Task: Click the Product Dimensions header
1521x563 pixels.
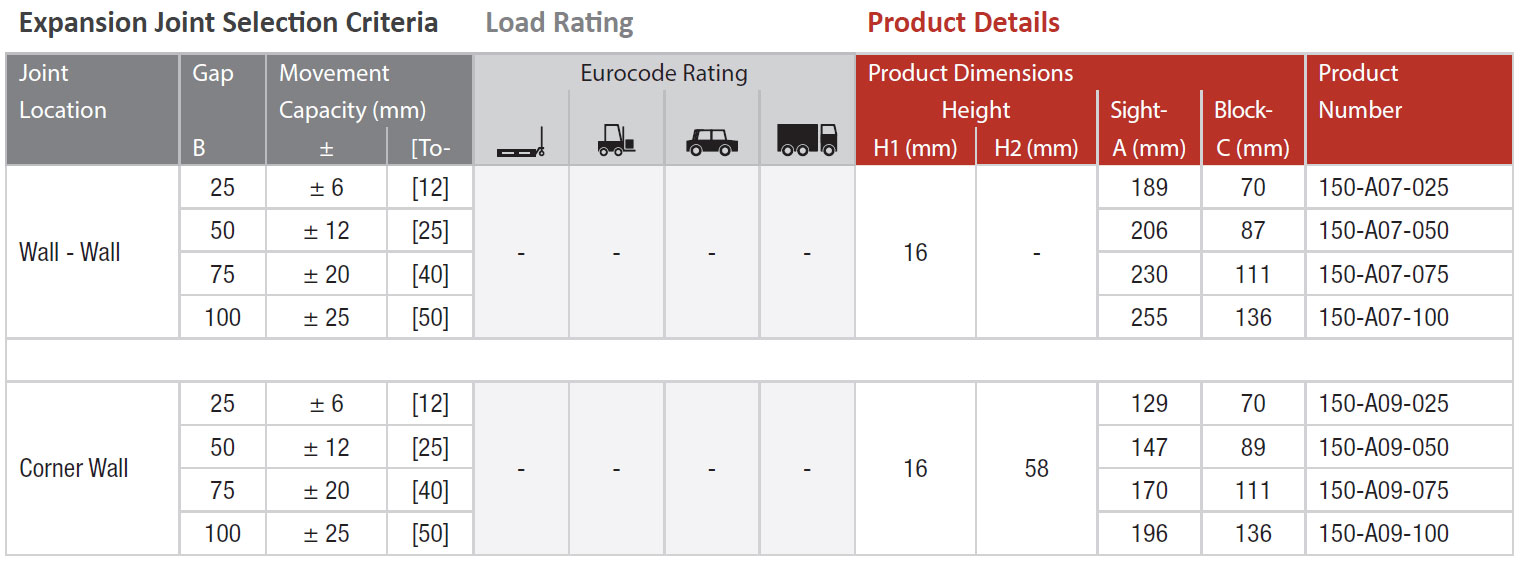Action: click(x=970, y=73)
